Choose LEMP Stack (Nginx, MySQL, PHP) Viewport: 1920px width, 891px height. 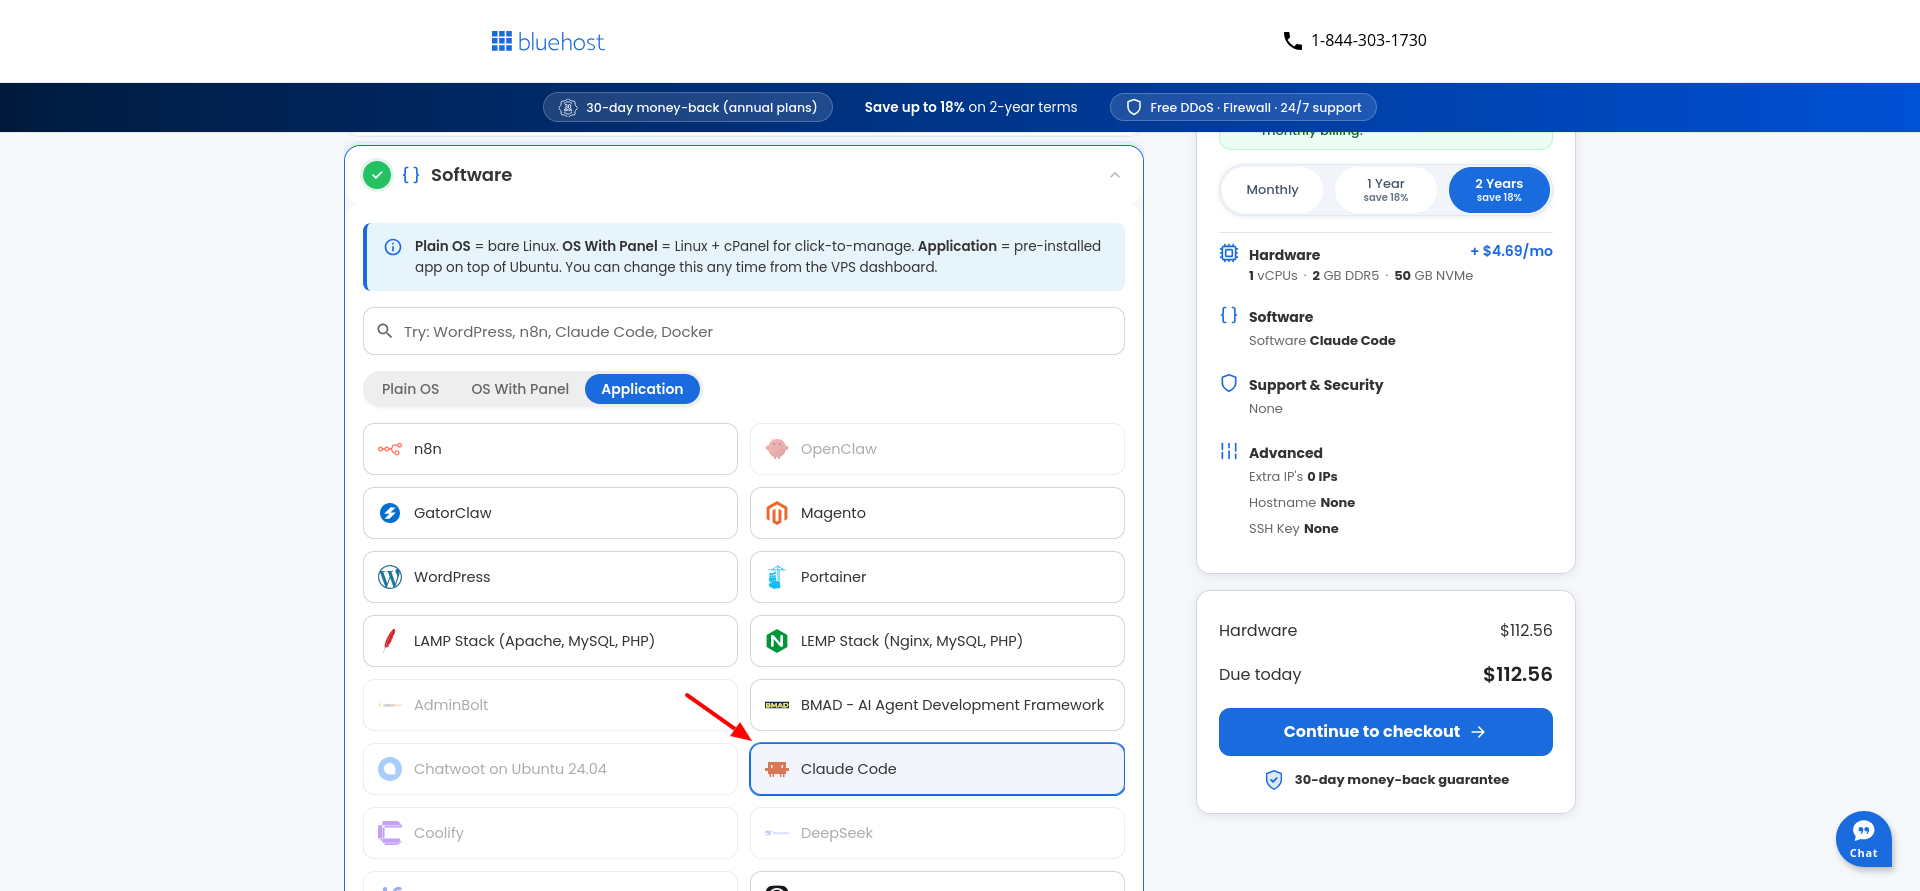[937, 641]
